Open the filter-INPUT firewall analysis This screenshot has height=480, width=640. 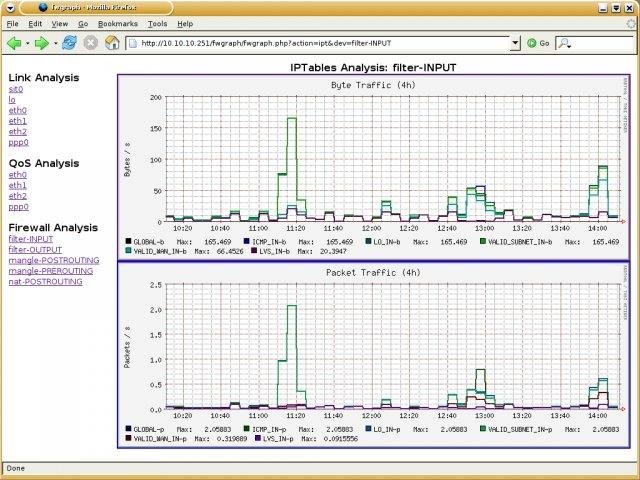(x=31, y=239)
